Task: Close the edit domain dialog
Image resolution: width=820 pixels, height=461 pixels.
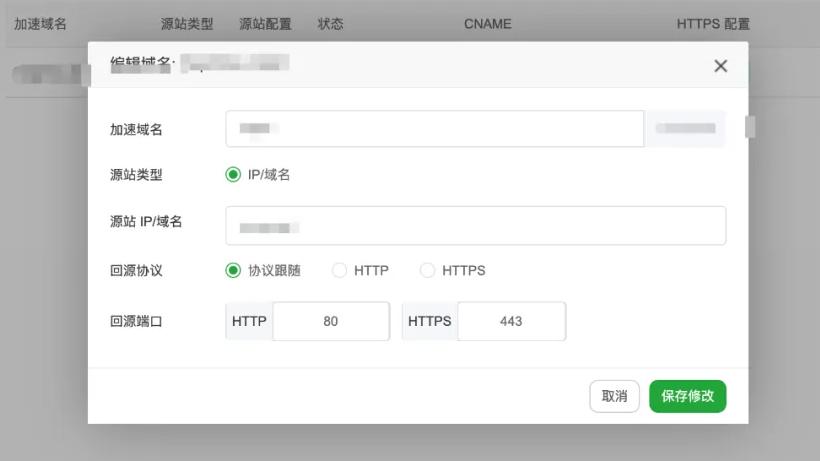Action: 721,66
